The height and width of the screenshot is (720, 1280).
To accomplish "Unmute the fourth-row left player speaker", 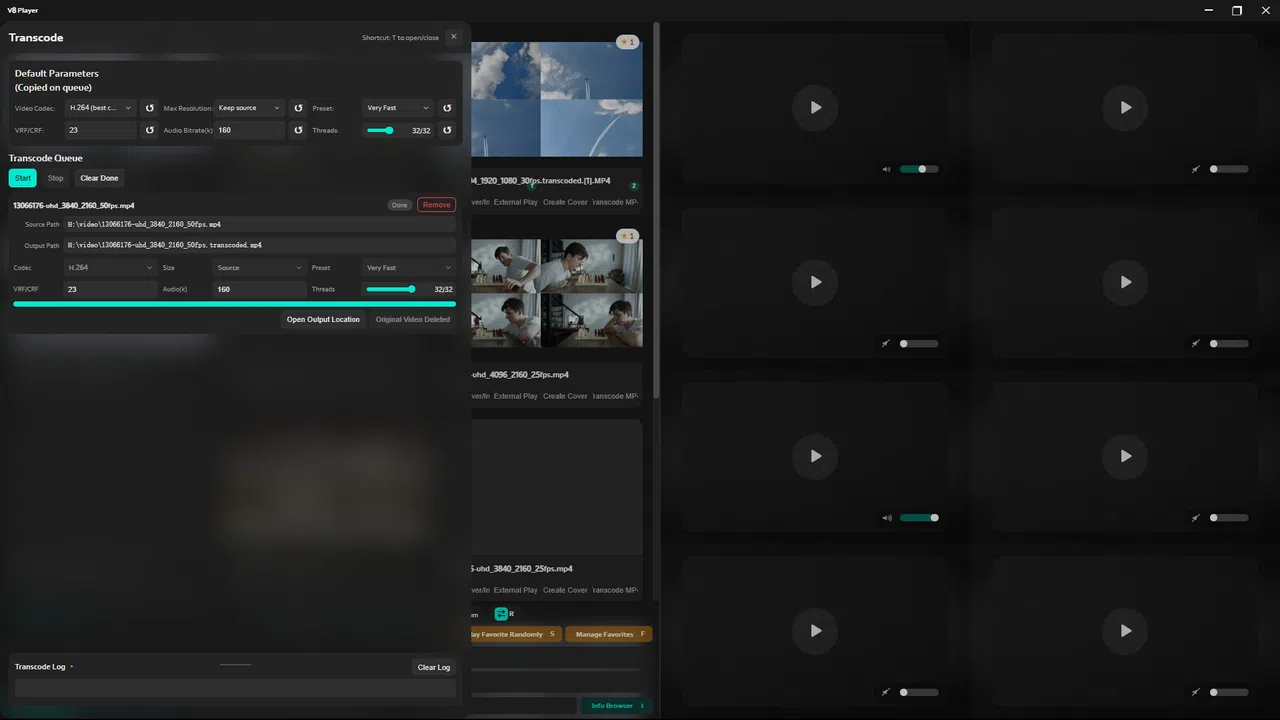I will [x=886, y=692].
